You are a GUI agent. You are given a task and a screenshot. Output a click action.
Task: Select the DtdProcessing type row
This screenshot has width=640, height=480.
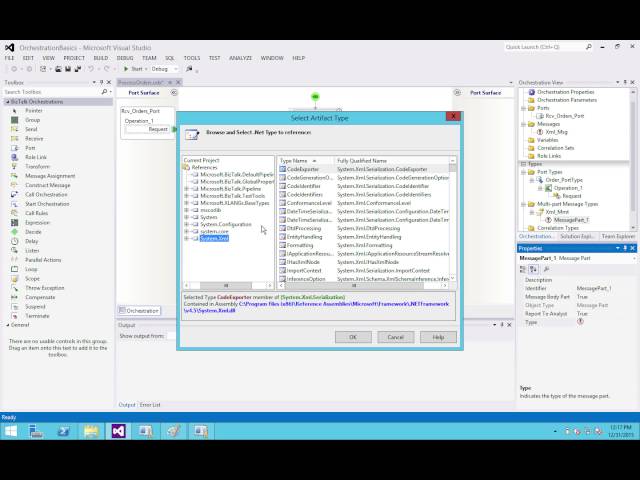point(364,229)
